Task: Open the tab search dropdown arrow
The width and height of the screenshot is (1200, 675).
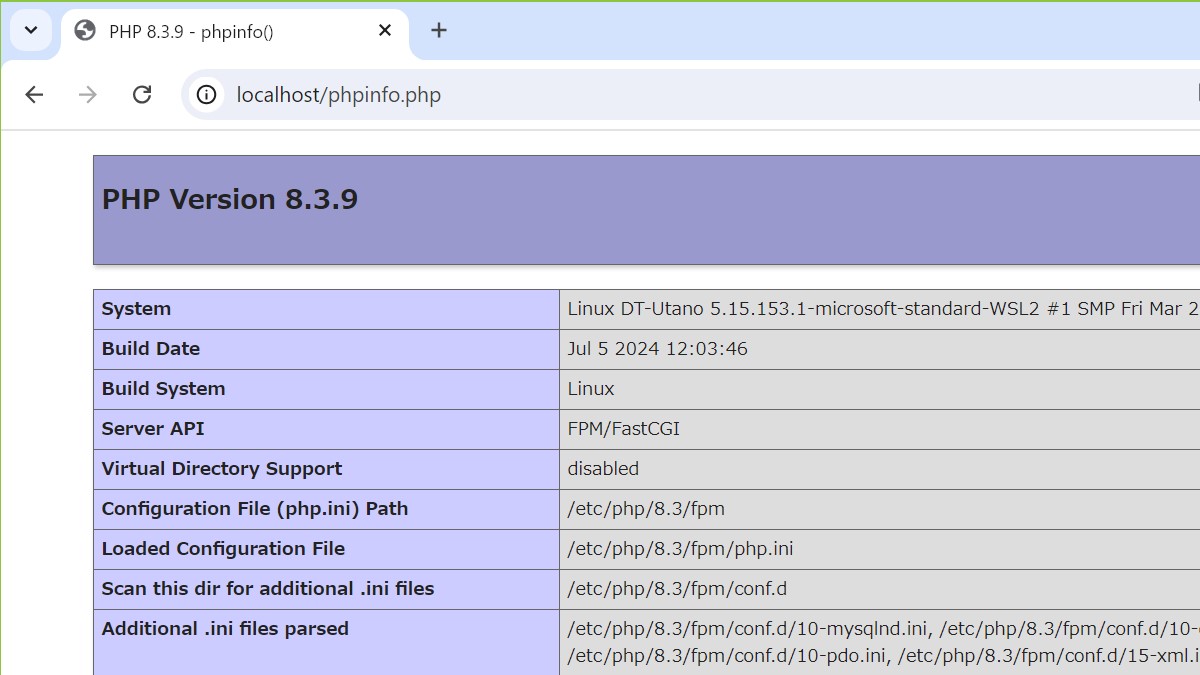Action: click(x=31, y=30)
